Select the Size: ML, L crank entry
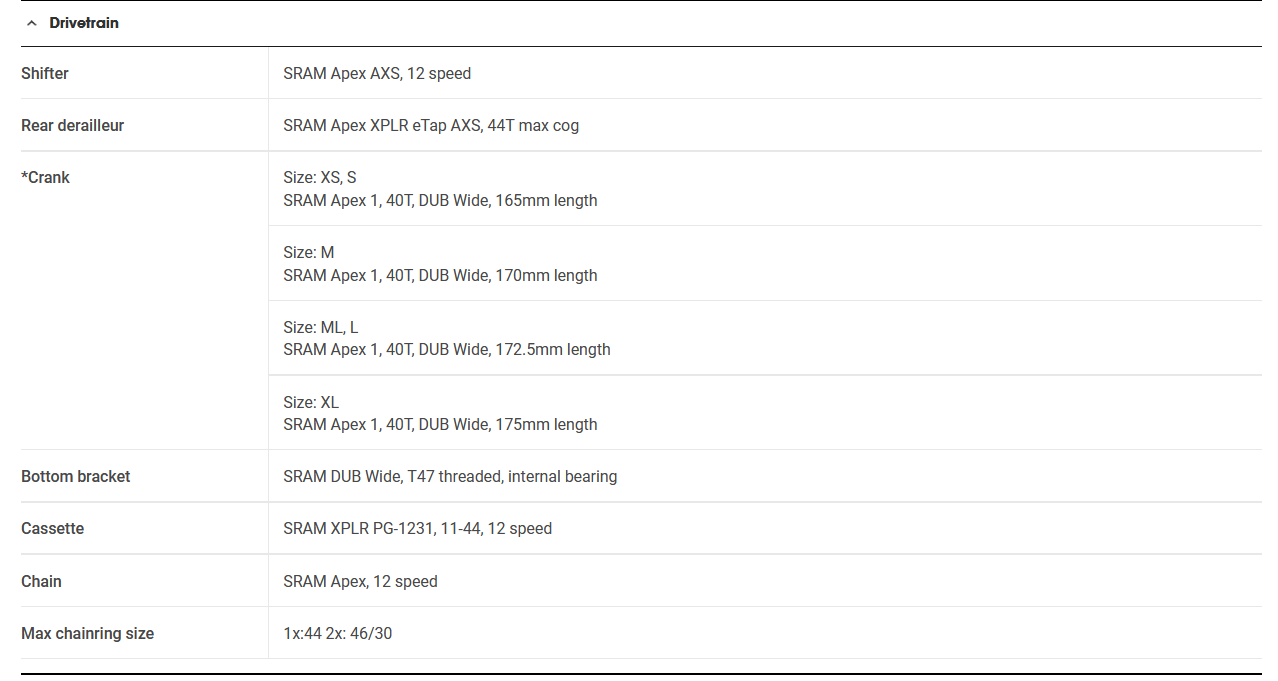 pos(321,327)
